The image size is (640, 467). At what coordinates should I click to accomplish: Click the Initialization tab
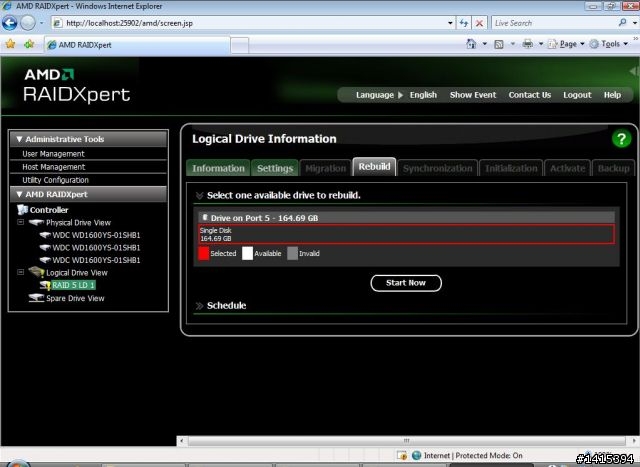511,168
